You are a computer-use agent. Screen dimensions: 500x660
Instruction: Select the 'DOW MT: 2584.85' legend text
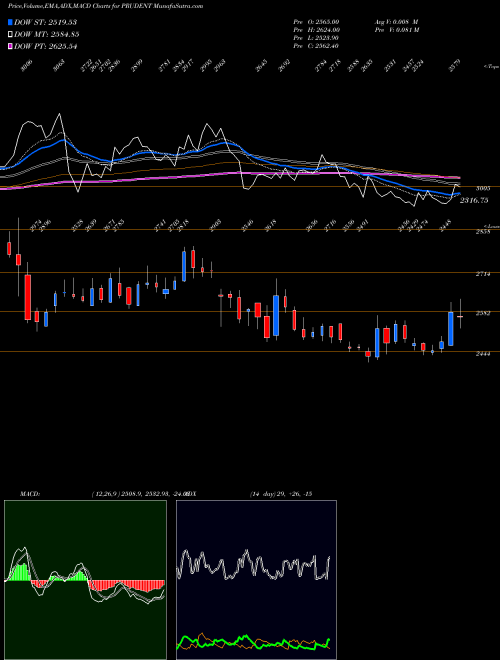47,35
